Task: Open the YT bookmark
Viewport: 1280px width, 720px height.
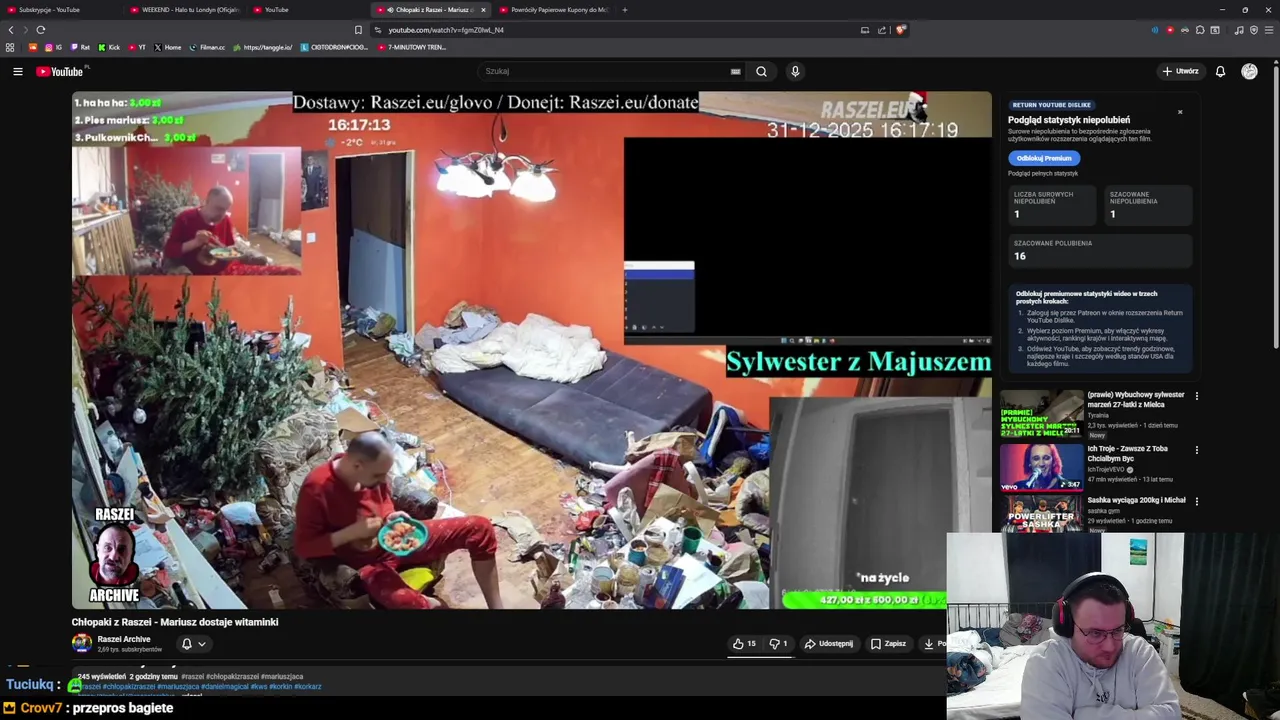Action: (x=137, y=47)
